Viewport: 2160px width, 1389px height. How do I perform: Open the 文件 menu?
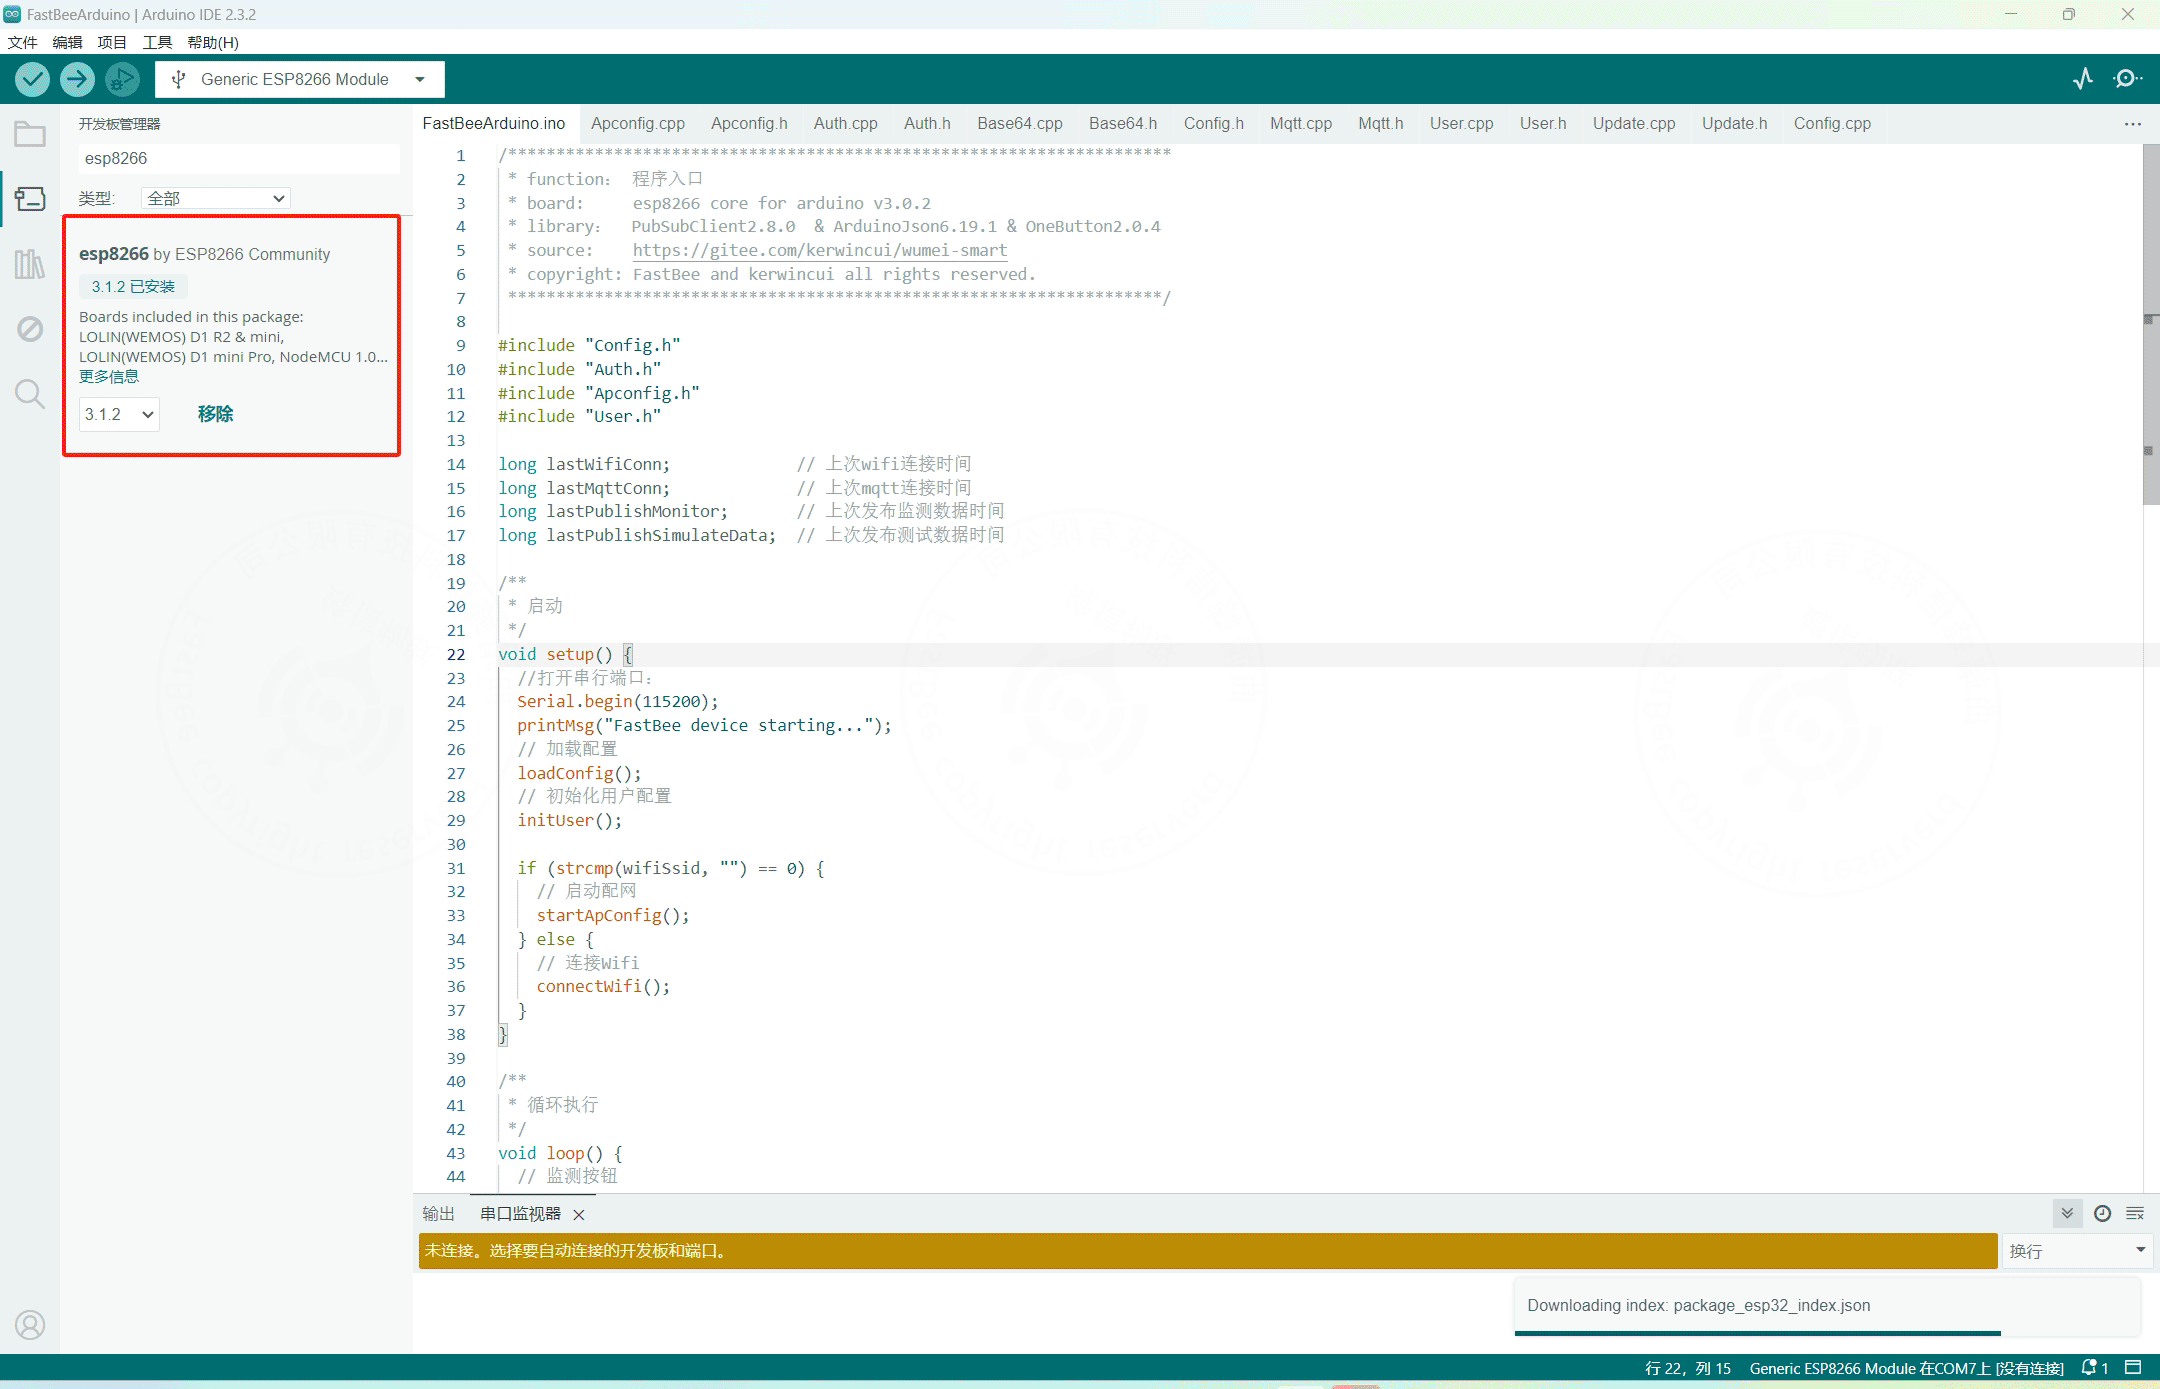click(22, 42)
